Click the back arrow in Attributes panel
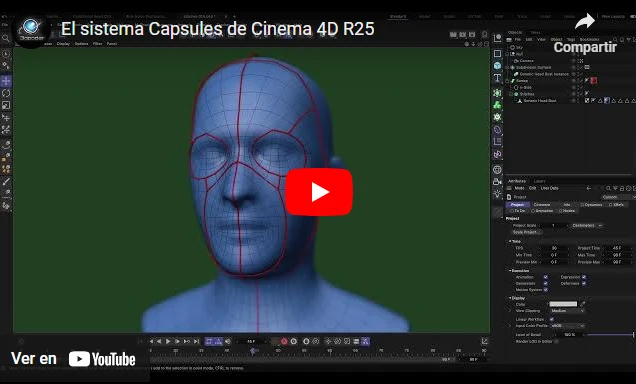 [x=589, y=188]
